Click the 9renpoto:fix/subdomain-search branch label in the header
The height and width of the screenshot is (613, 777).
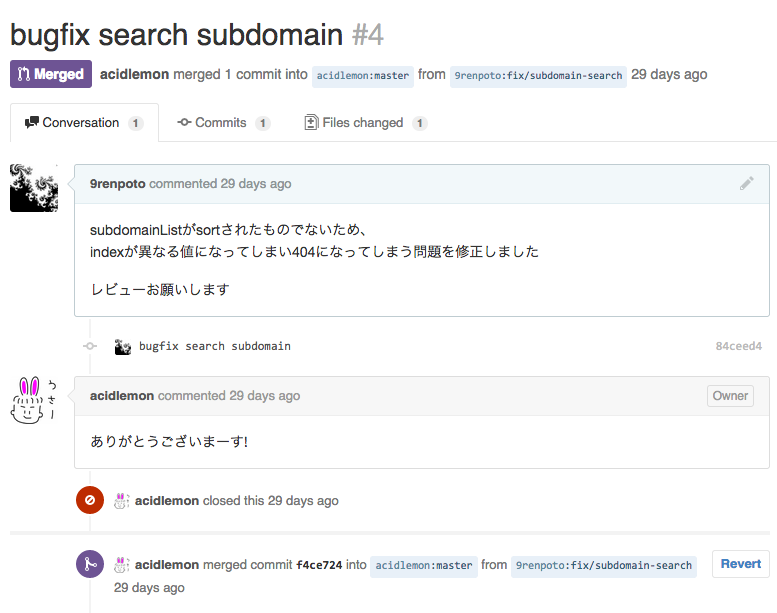pos(538,76)
